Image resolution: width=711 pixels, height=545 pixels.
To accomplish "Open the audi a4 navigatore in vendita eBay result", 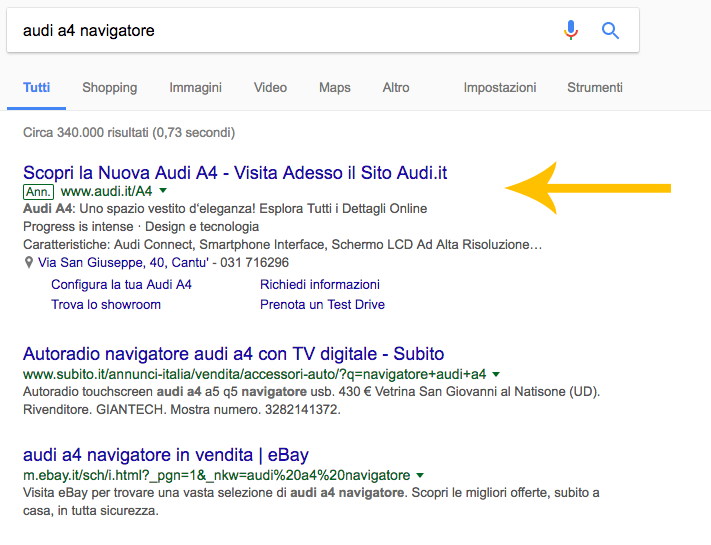I will [x=166, y=455].
